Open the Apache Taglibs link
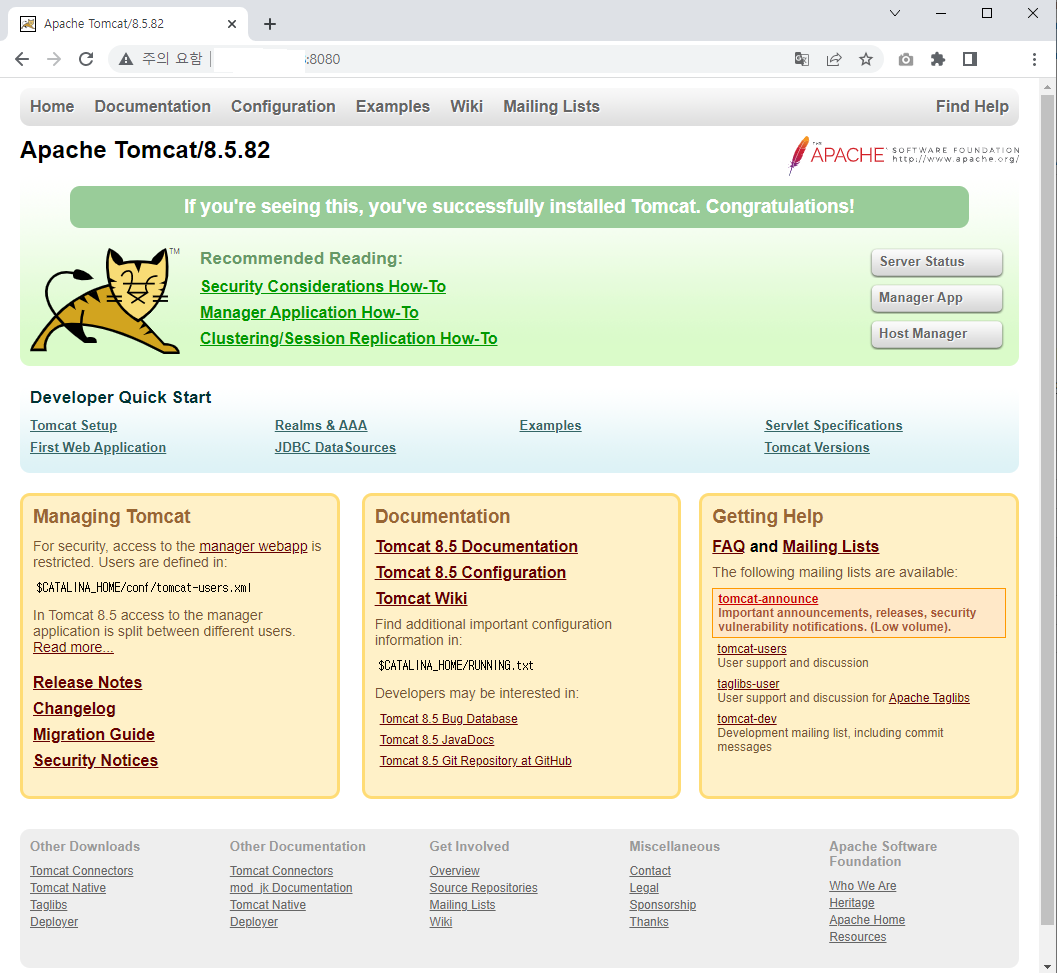Screen dimensions: 1057x973 (x=929, y=698)
